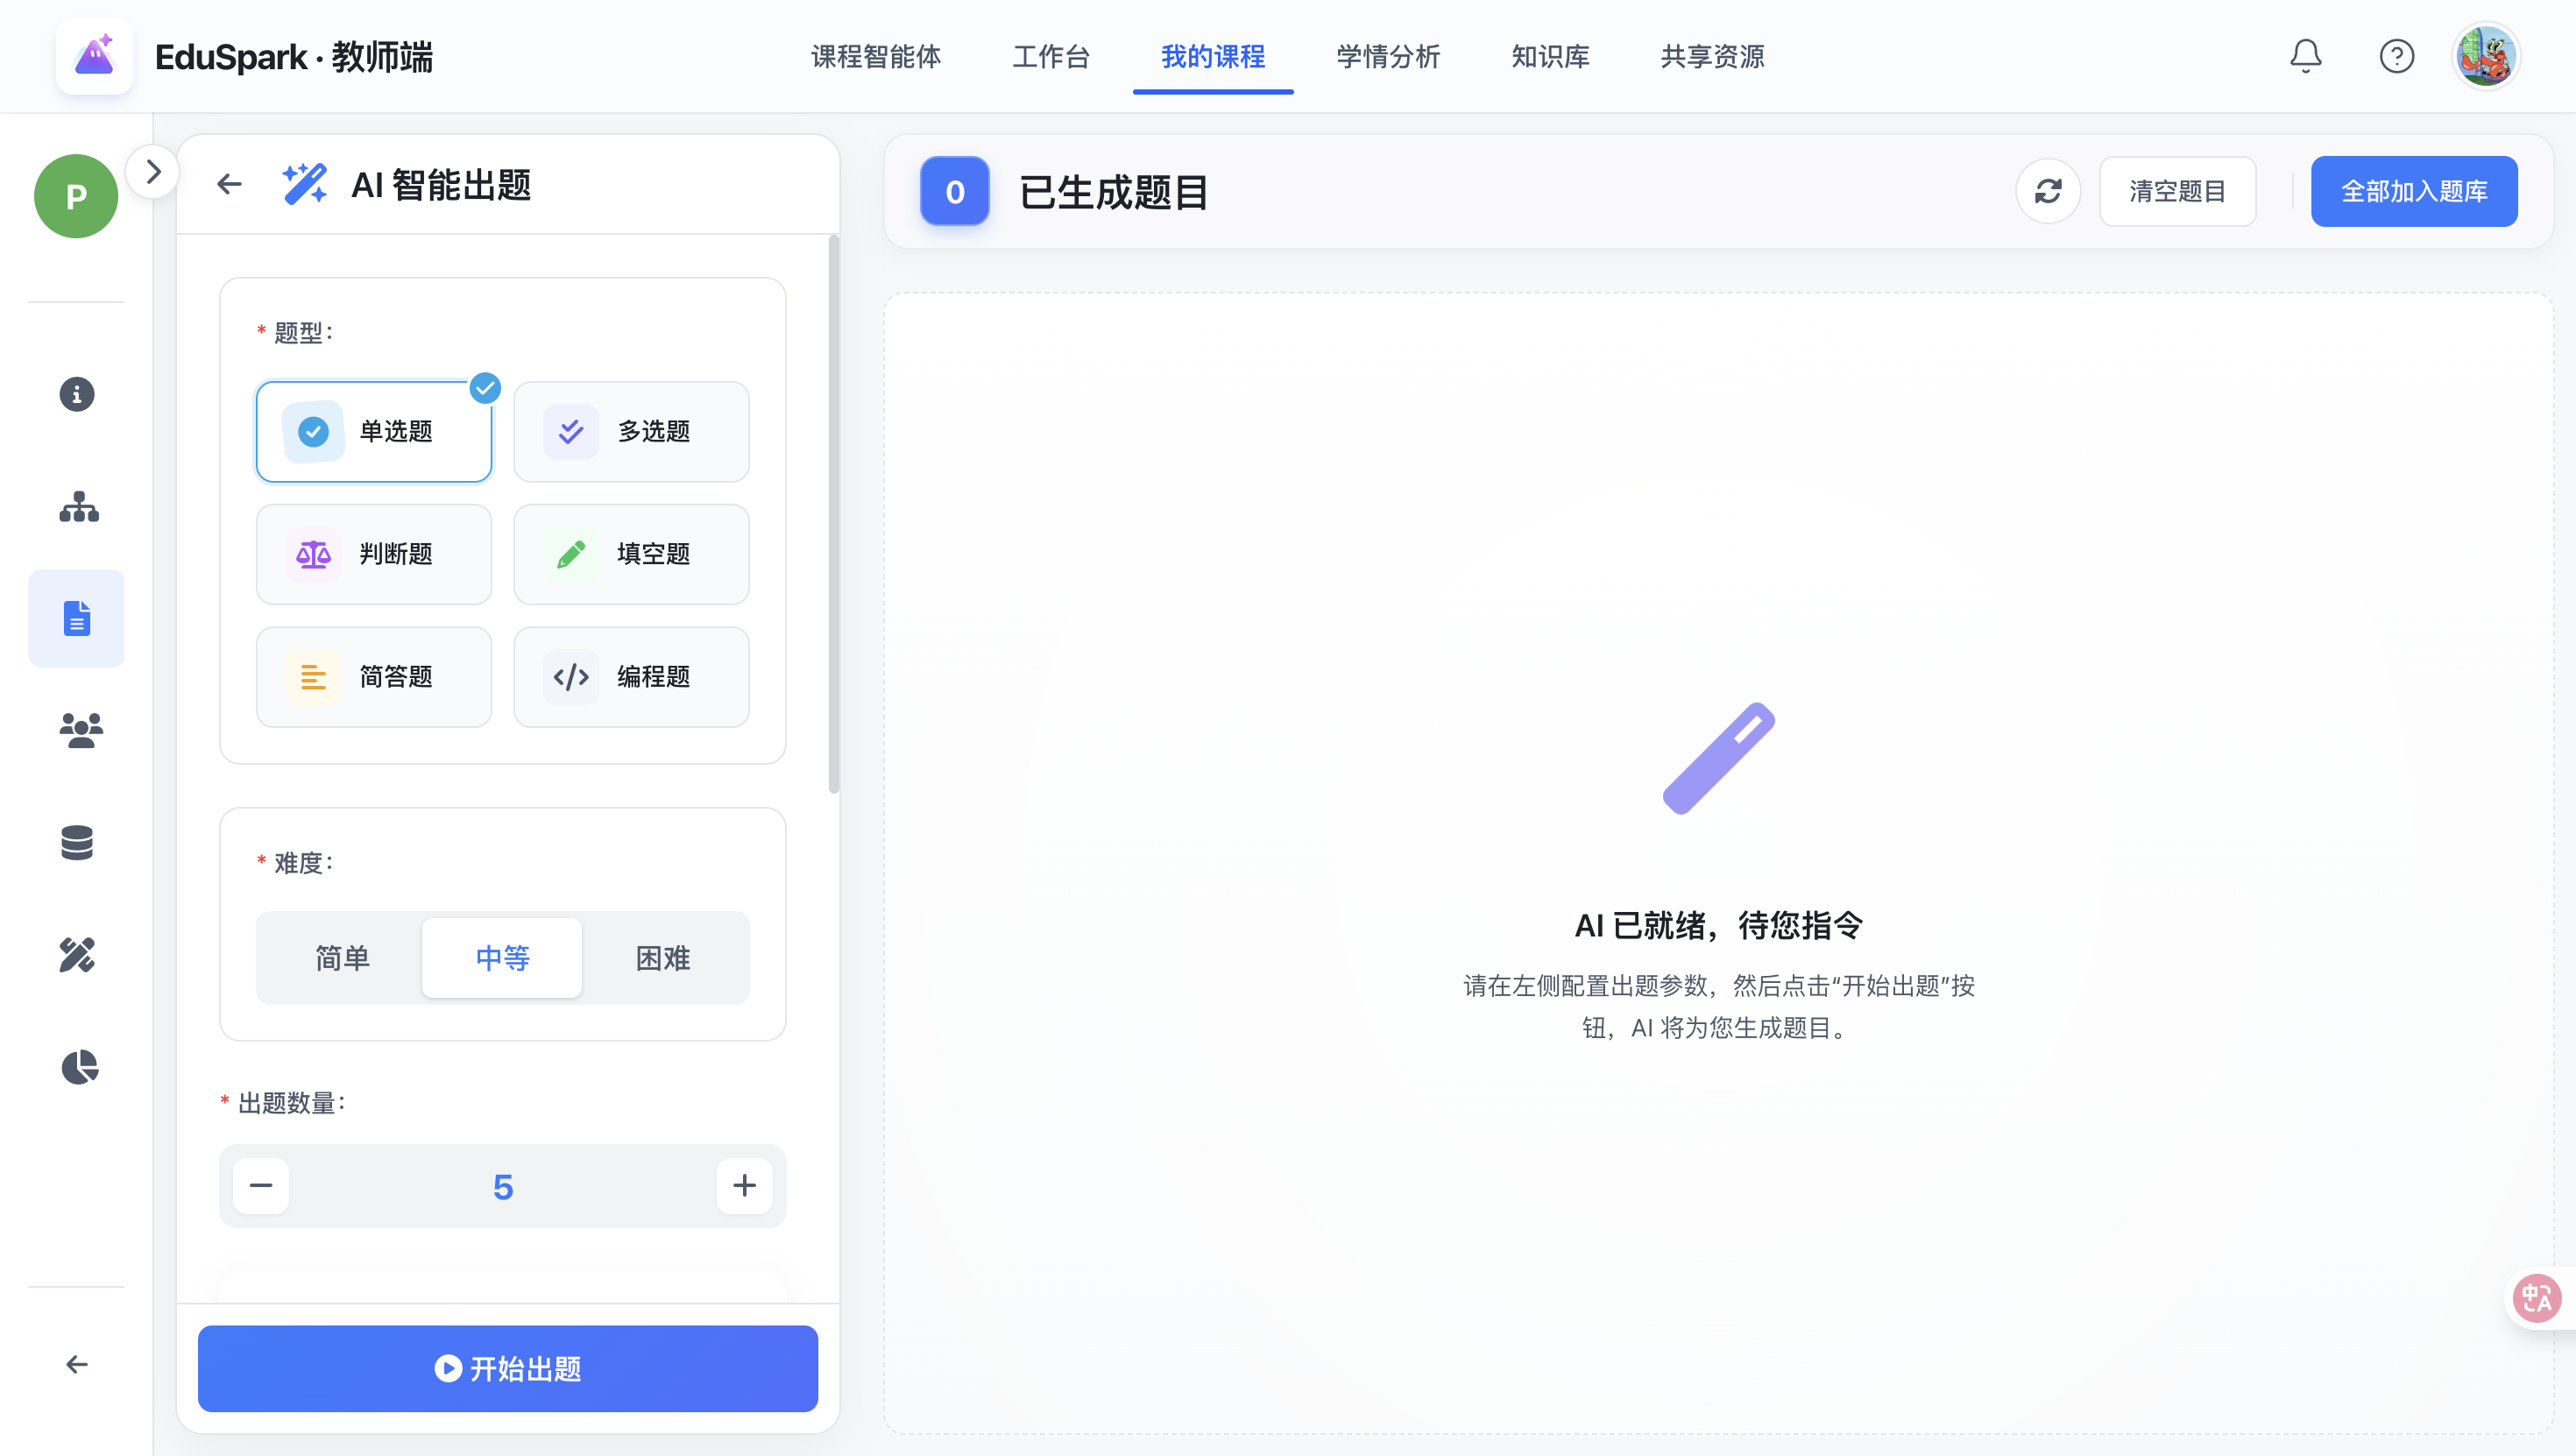Image resolution: width=2576 pixels, height=1456 pixels.
Task: Toggle the 填空题 question type
Action: (631, 554)
